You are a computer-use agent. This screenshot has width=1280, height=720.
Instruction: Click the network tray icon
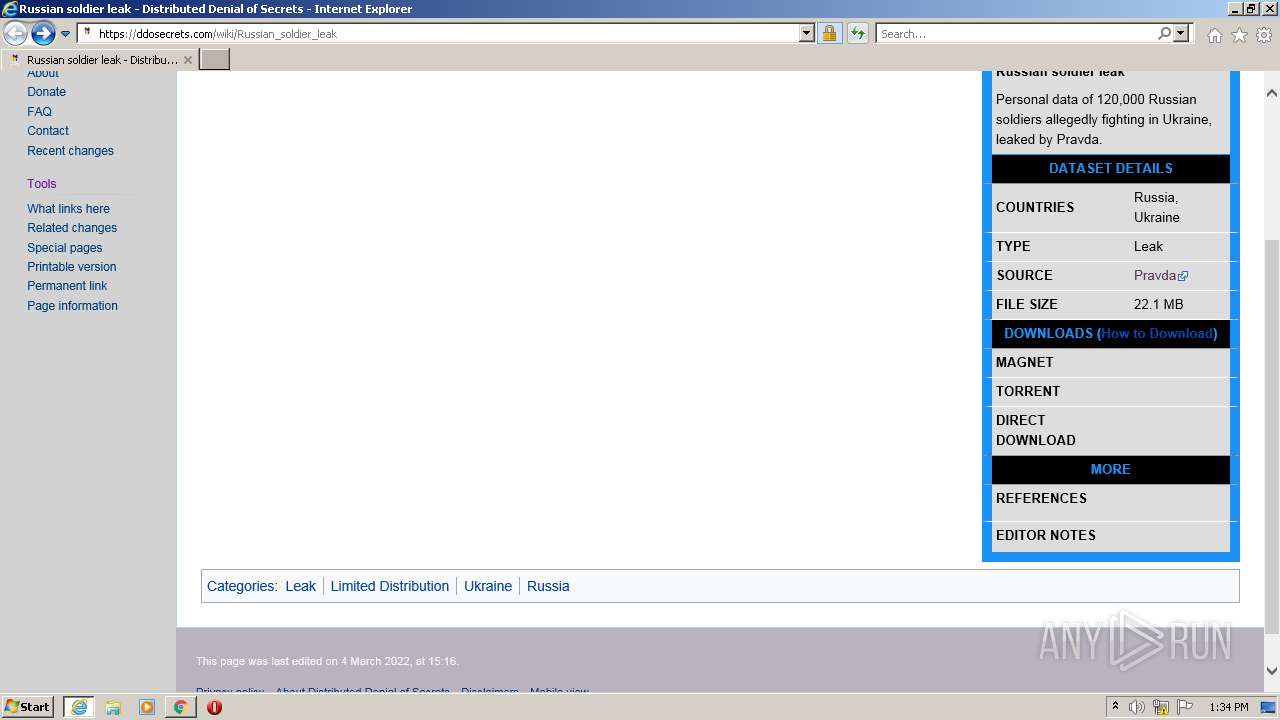(1161, 707)
